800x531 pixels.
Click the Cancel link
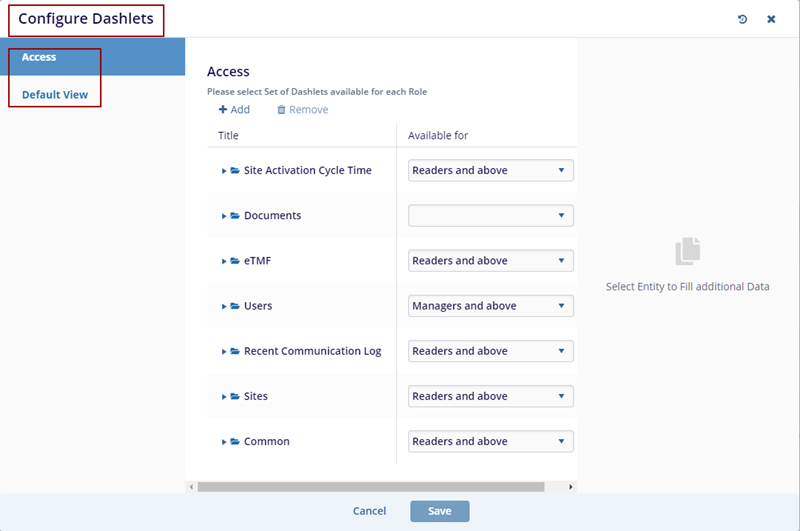(x=369, y=511)
